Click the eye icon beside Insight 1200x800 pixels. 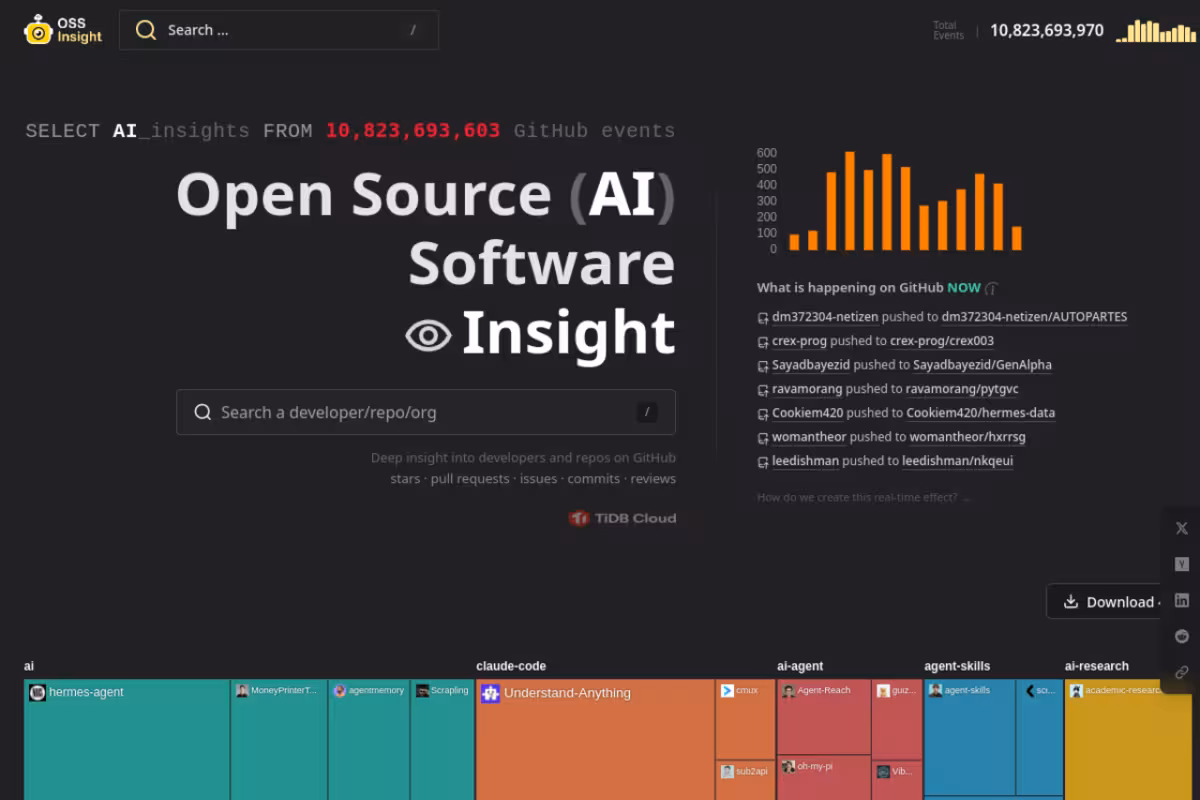[428, 335]
